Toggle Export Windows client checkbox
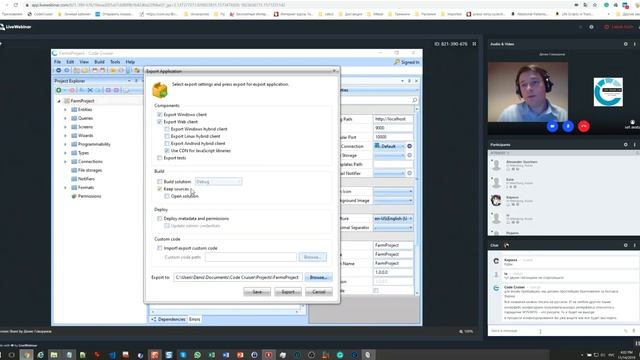 tap(160, 115)
